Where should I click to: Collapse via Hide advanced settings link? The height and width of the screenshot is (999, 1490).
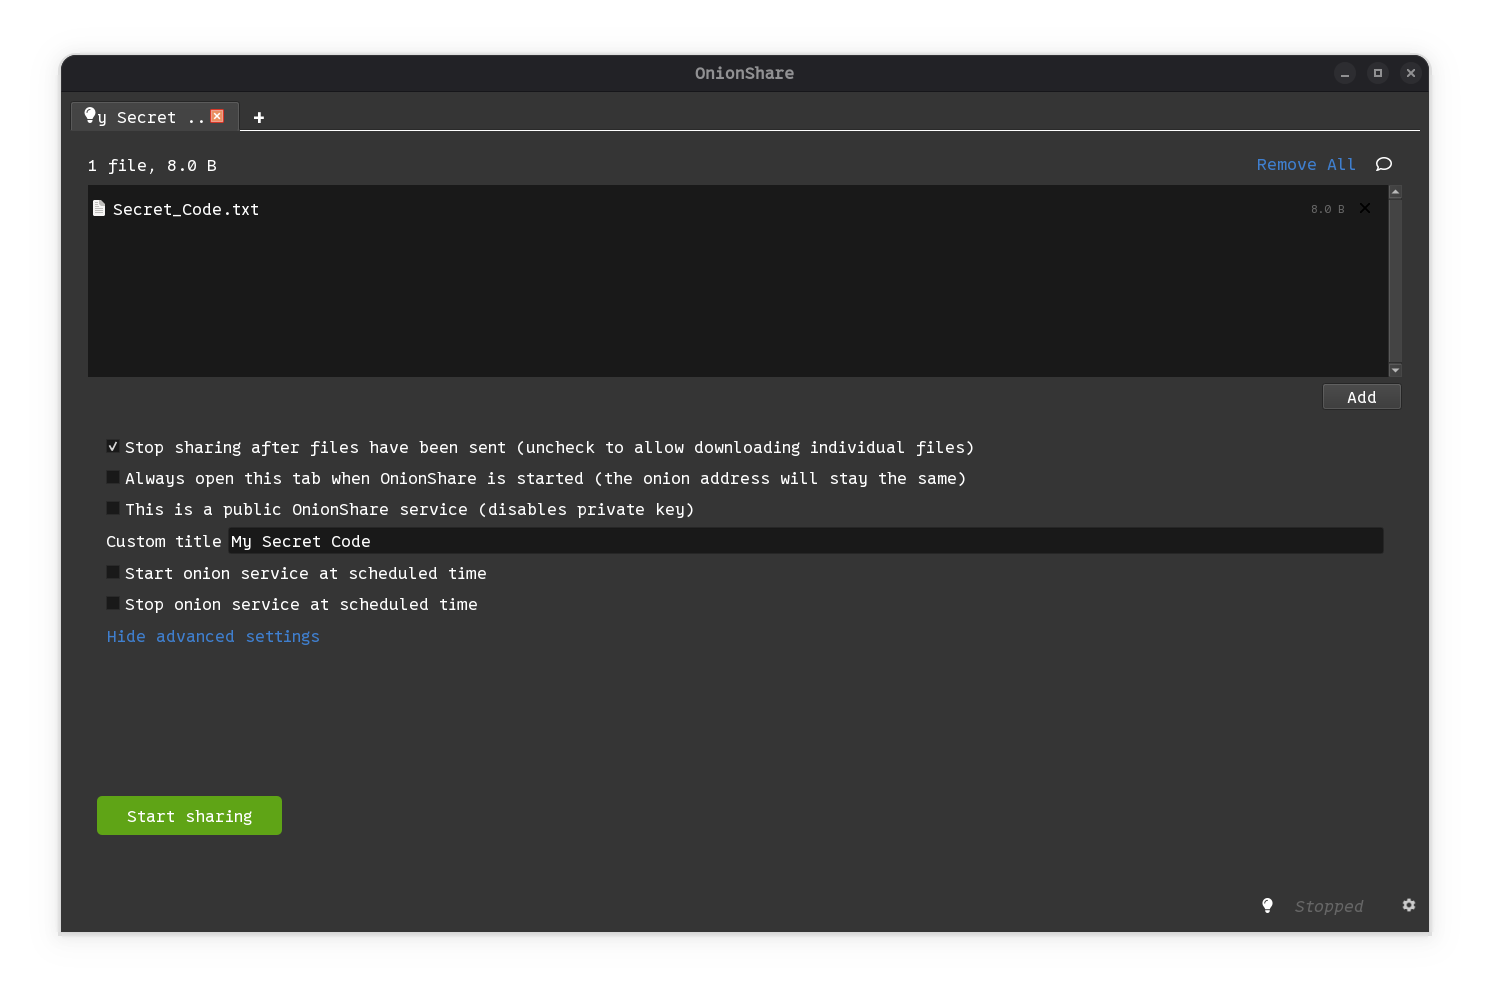(x=213, y=636)
